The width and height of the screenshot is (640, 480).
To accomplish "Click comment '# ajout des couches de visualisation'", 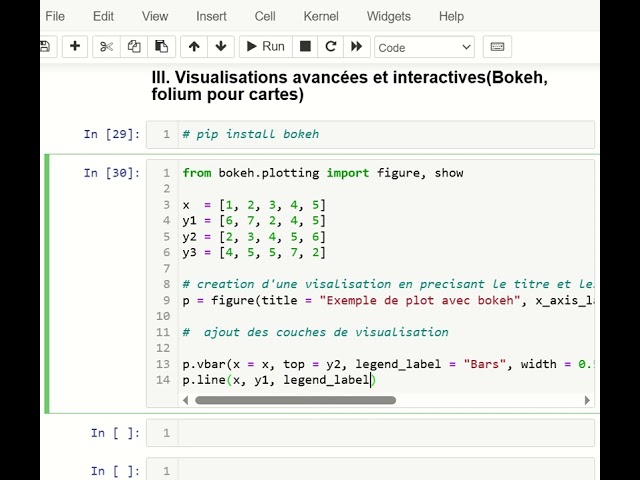I will (x=316, y=332).
